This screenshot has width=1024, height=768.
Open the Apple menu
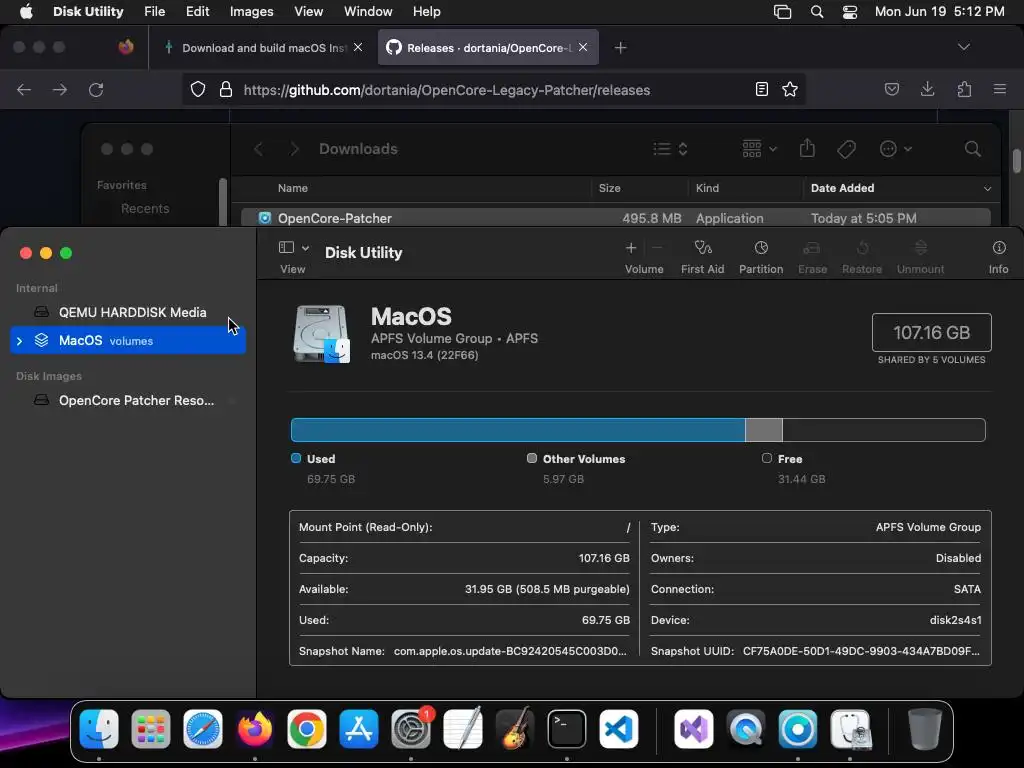[x=26, y=12]
